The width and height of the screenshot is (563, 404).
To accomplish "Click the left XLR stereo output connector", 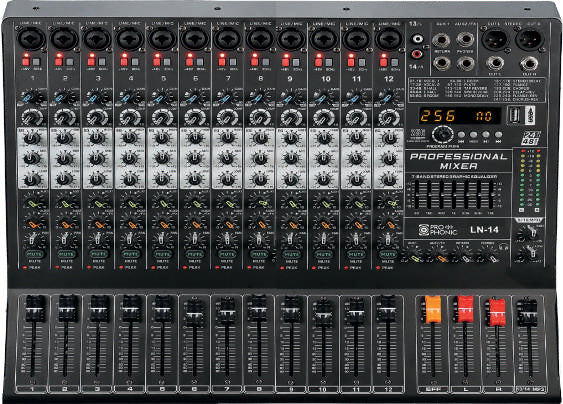I will pos(495,39).
